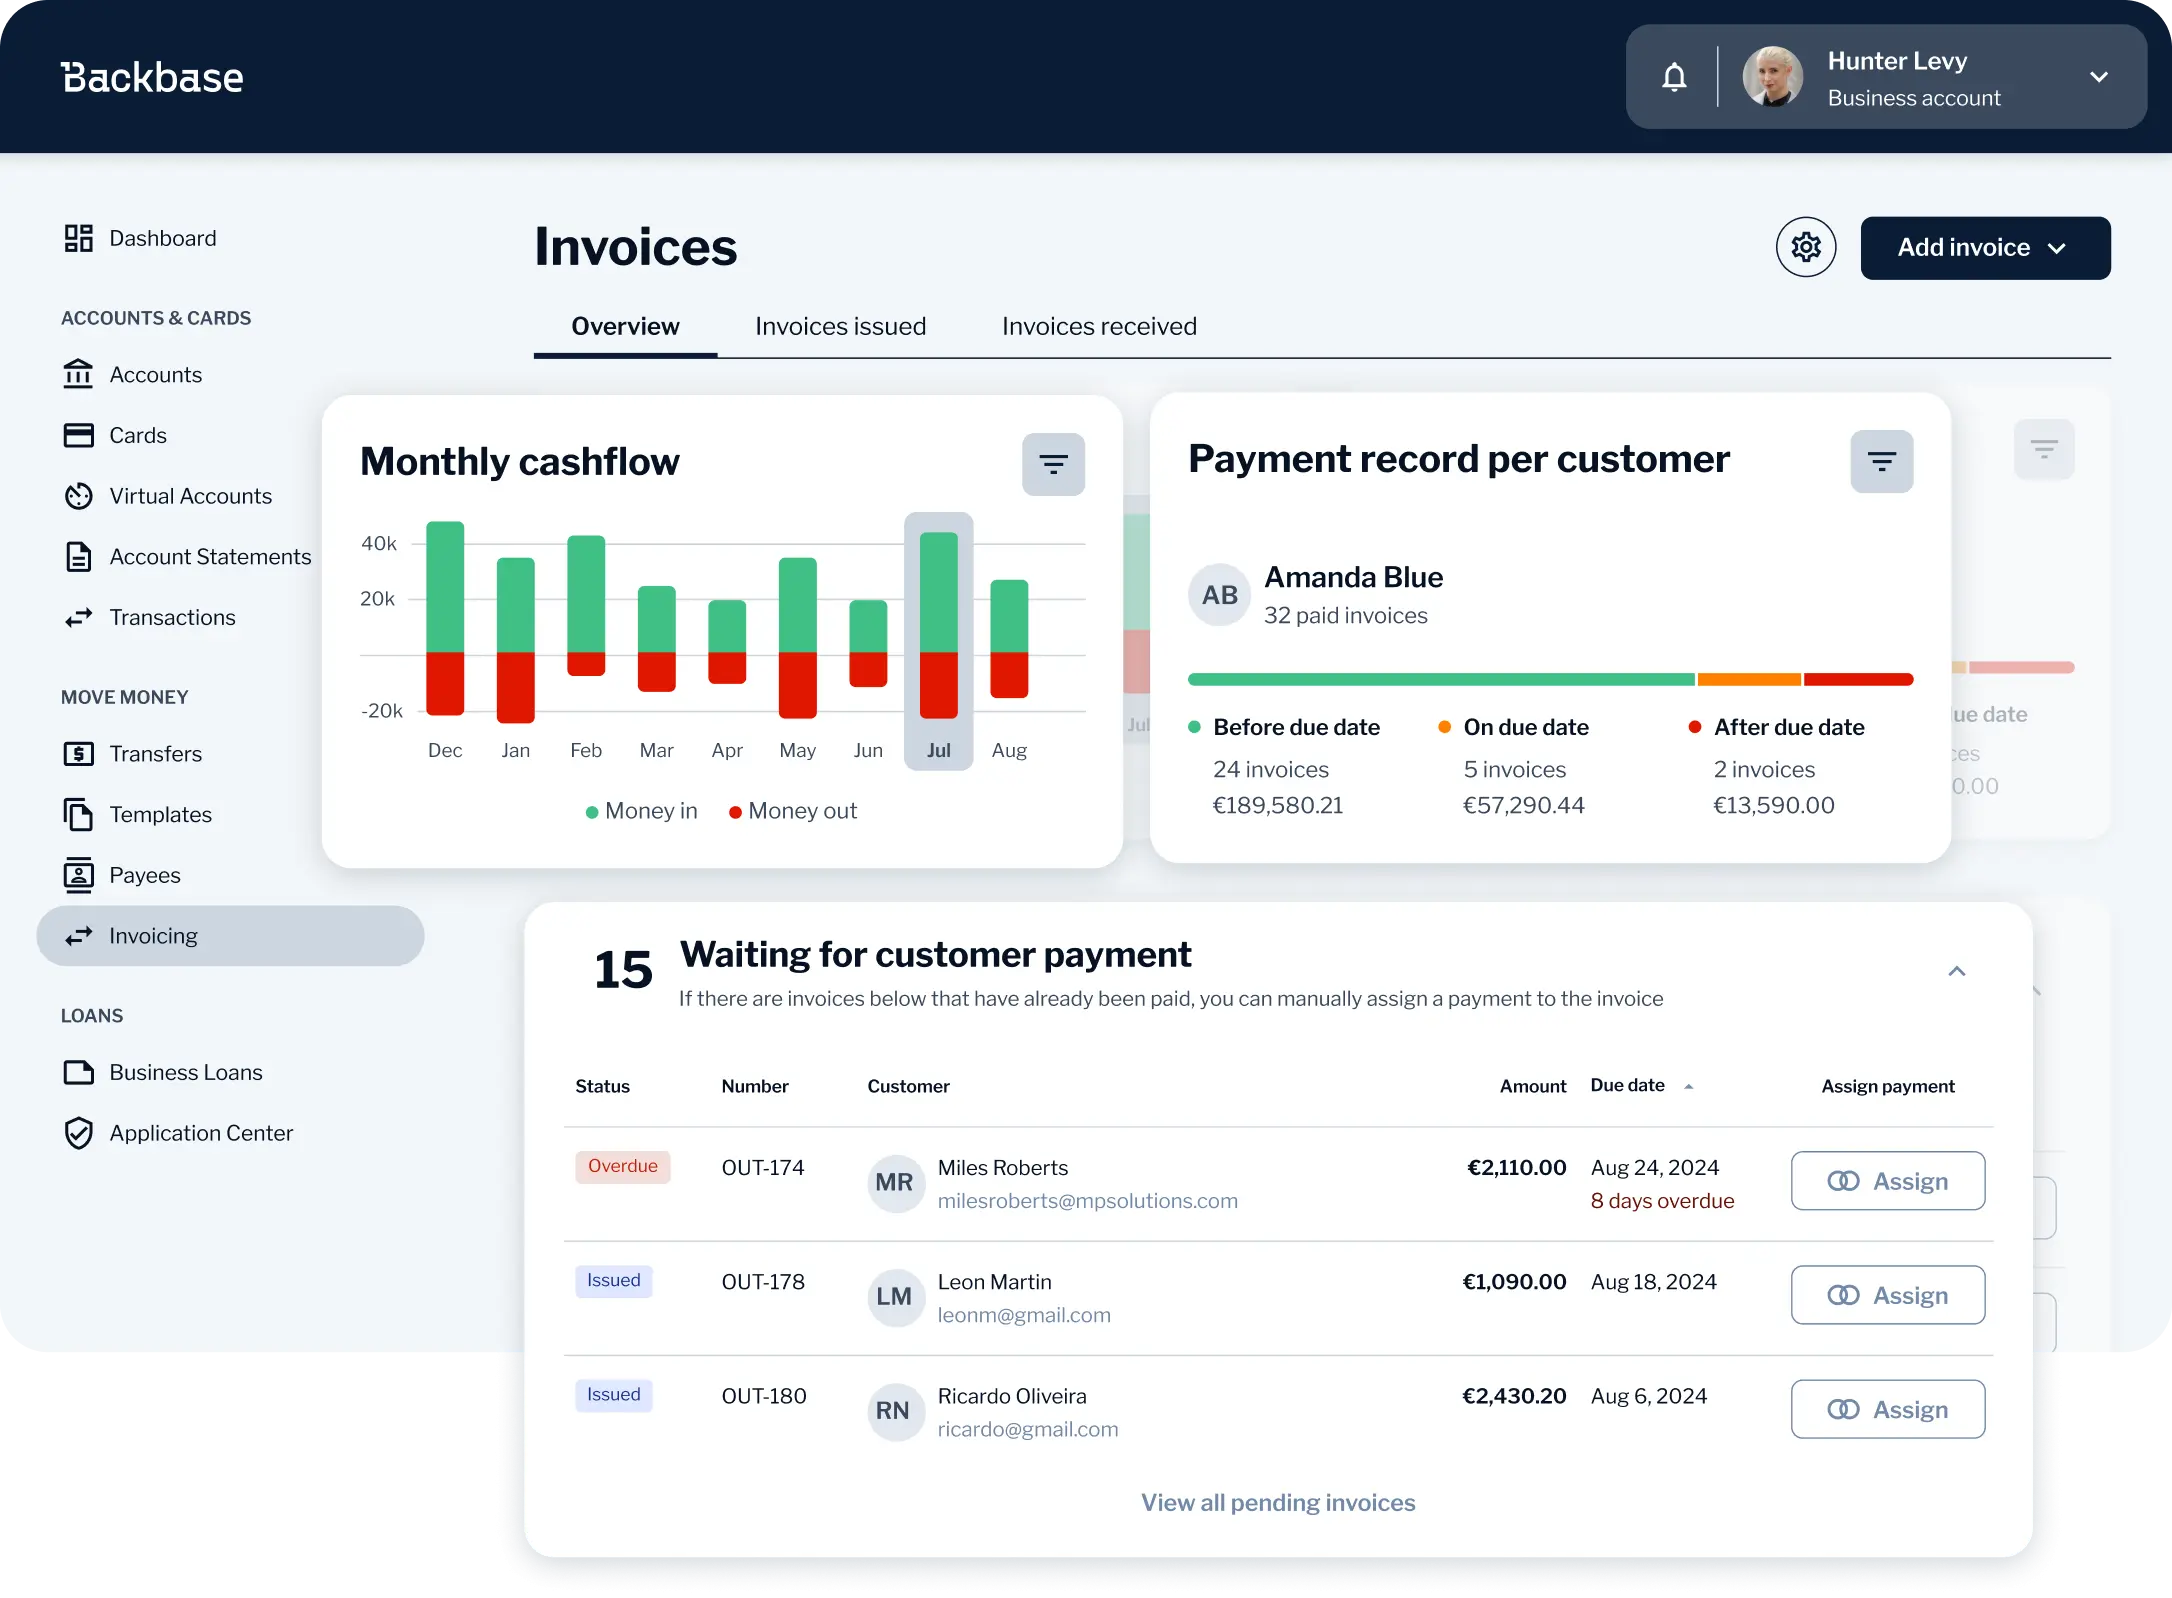Open invoice settings gear icon

[1805, 247]
